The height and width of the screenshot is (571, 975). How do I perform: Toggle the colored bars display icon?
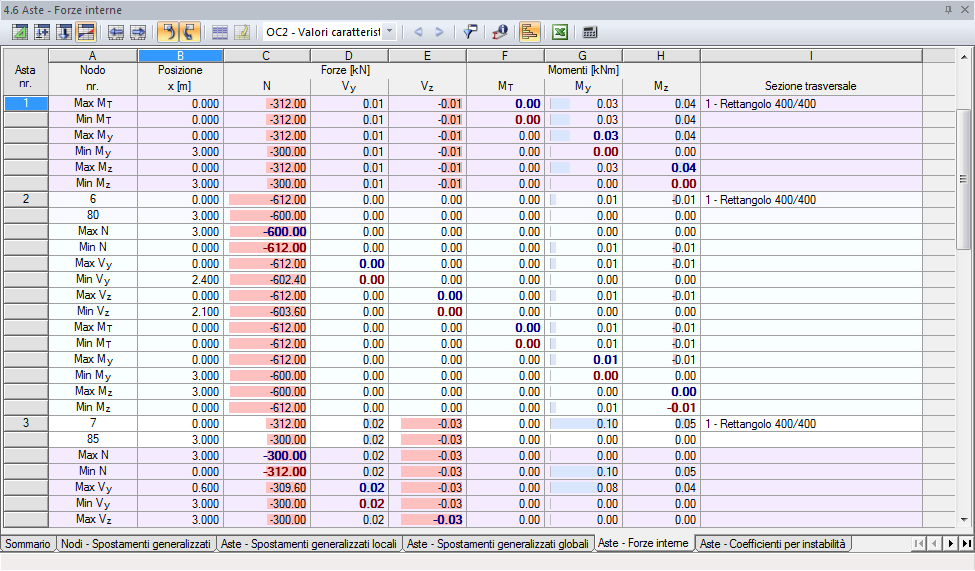coord(529,32)
